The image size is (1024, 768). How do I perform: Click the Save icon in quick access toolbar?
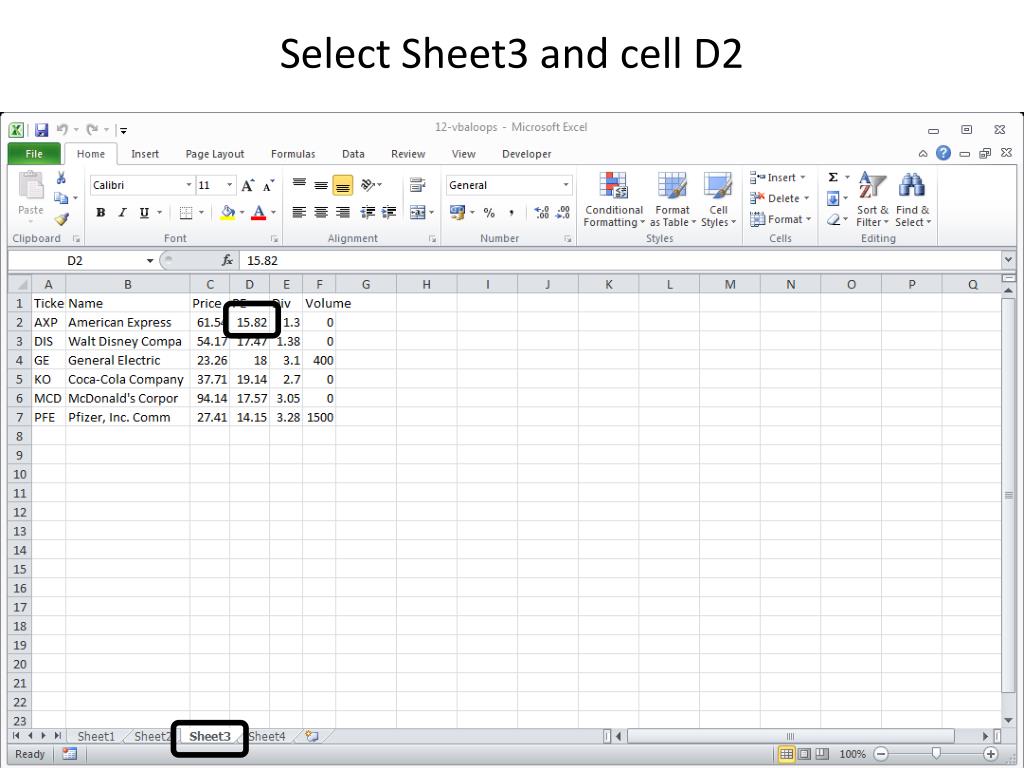pos(42,129)
